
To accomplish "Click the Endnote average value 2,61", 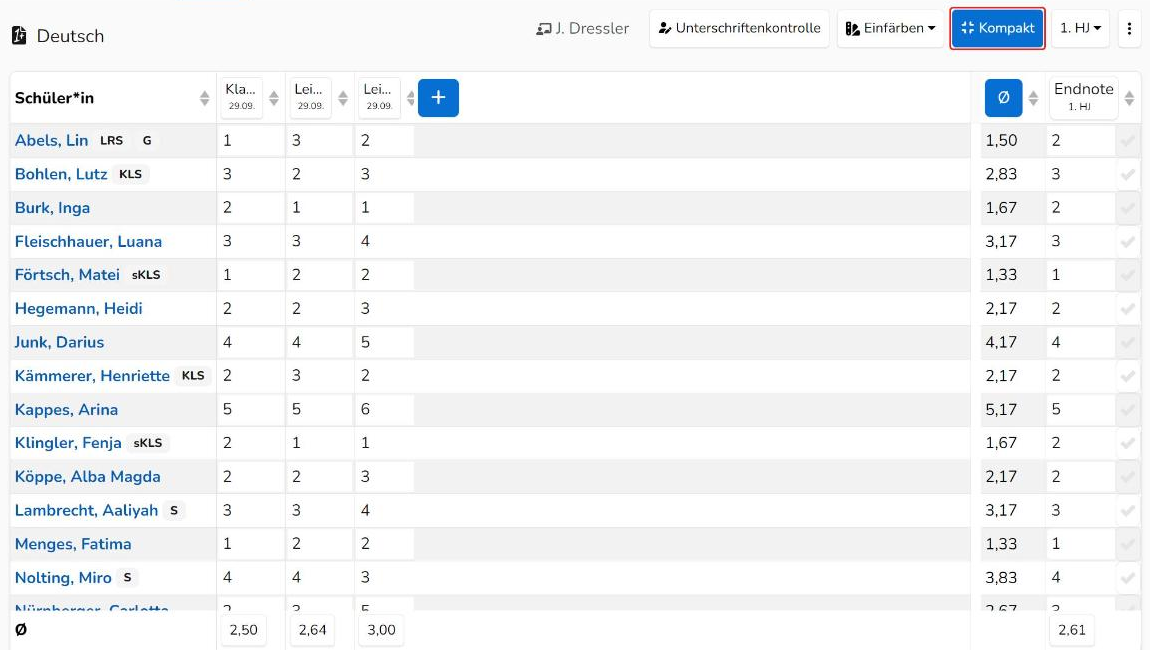I will click(1072, 629).
